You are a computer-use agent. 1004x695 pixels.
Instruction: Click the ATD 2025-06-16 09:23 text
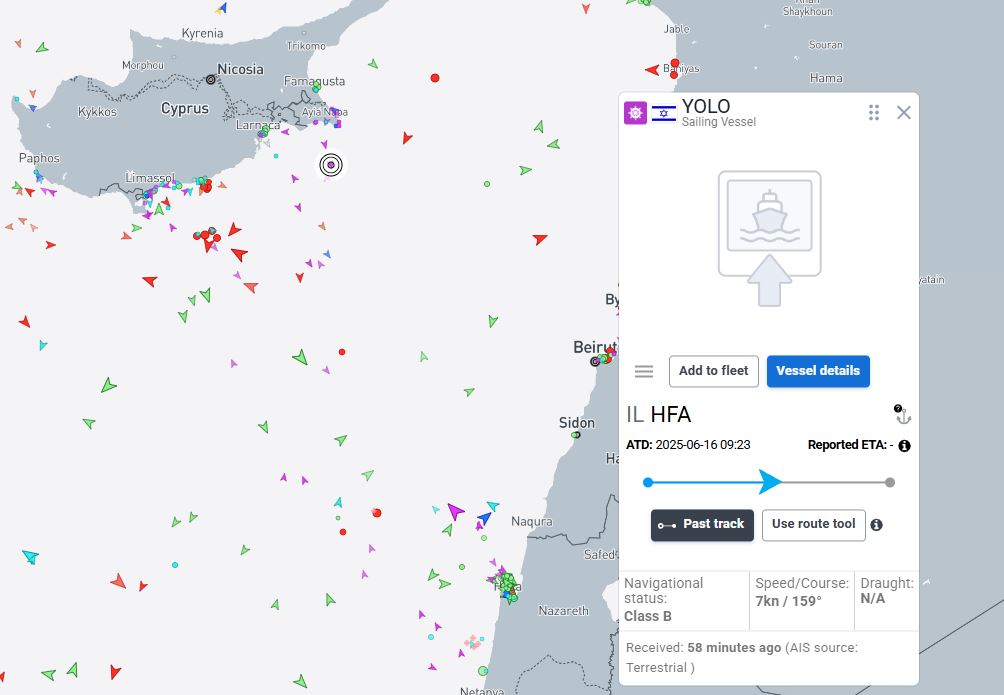click(x=688, y=445)
